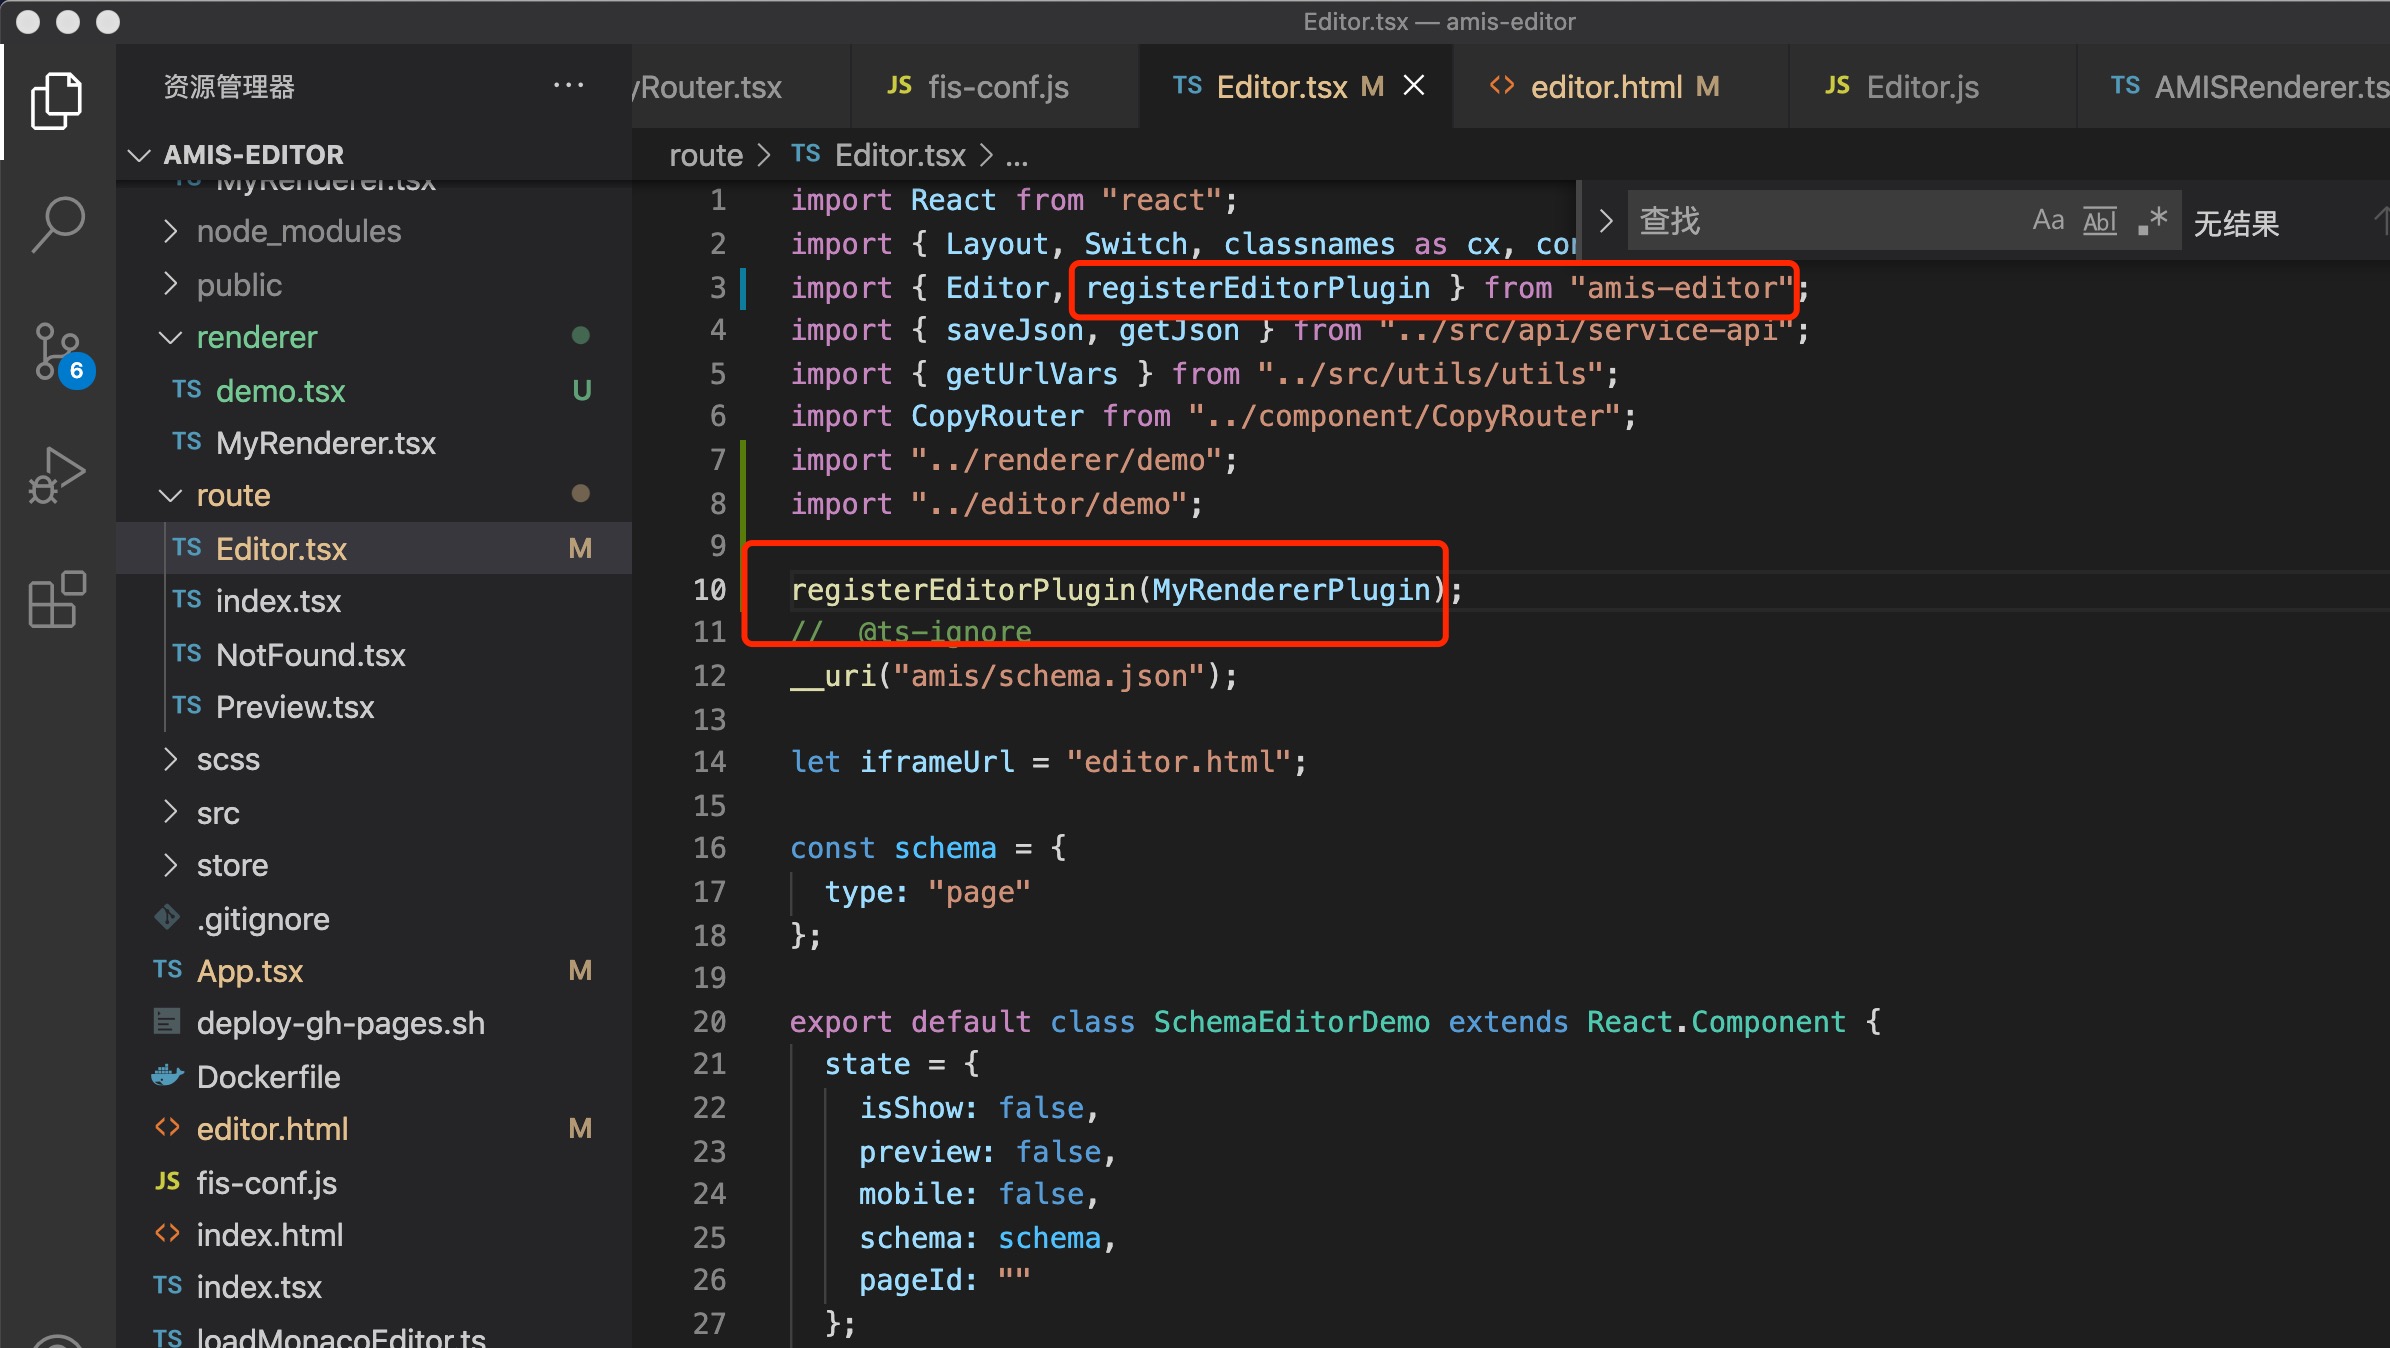
Task: Close the Editor.tsx tab
Action: [x=1414, y=86]
